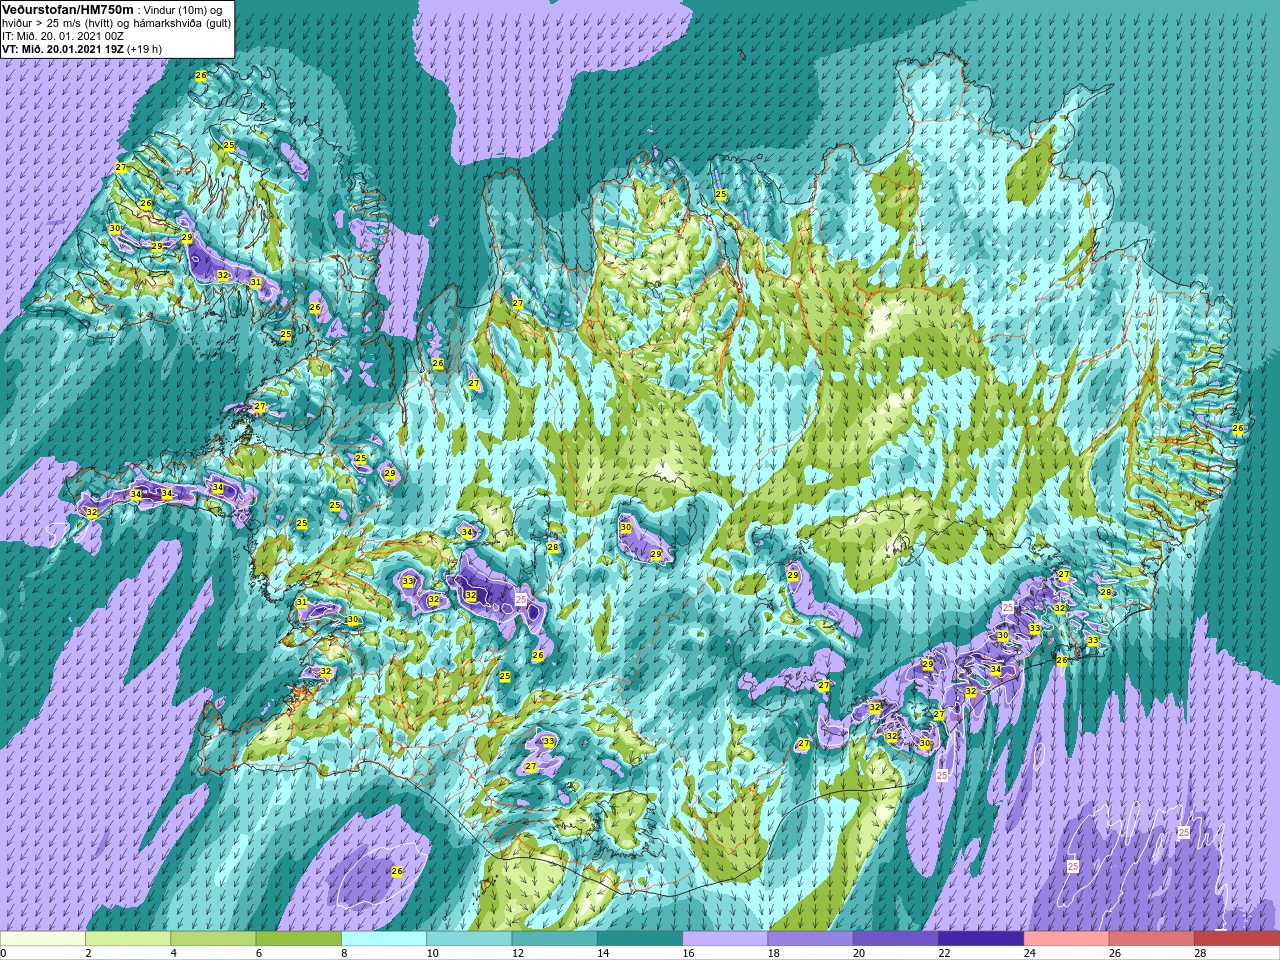Screen dimensions: 1280x960
Task: Select the lavender 16–18 m/s legend swatch
Action: pos(725,939)
